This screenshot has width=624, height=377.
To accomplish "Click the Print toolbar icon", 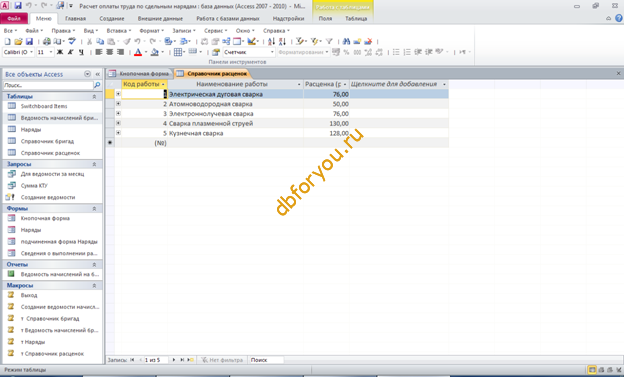I will tap(47, 41).
